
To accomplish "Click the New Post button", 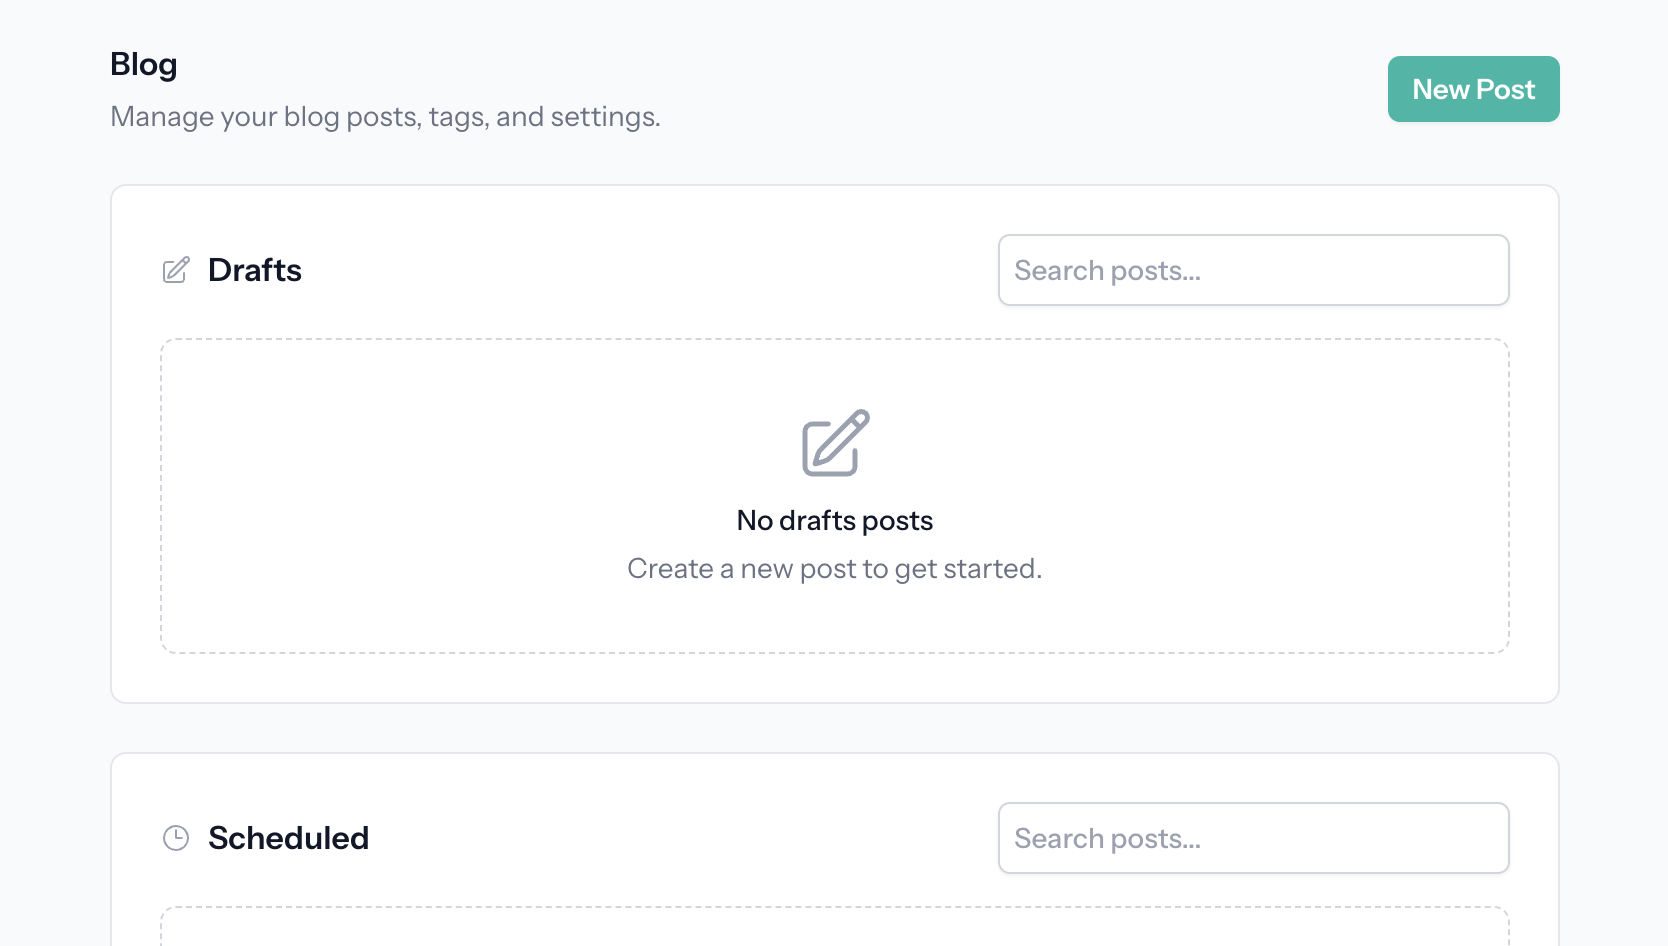I will tap(1473, 89).
